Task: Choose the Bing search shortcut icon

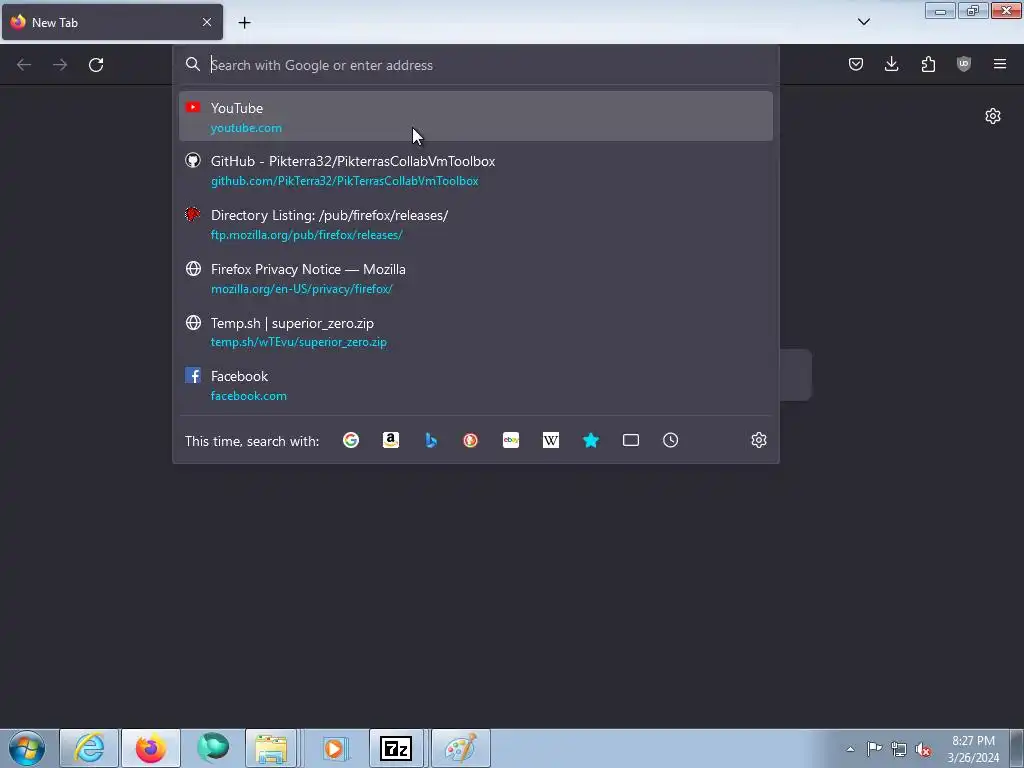Action: pos(431,440)
